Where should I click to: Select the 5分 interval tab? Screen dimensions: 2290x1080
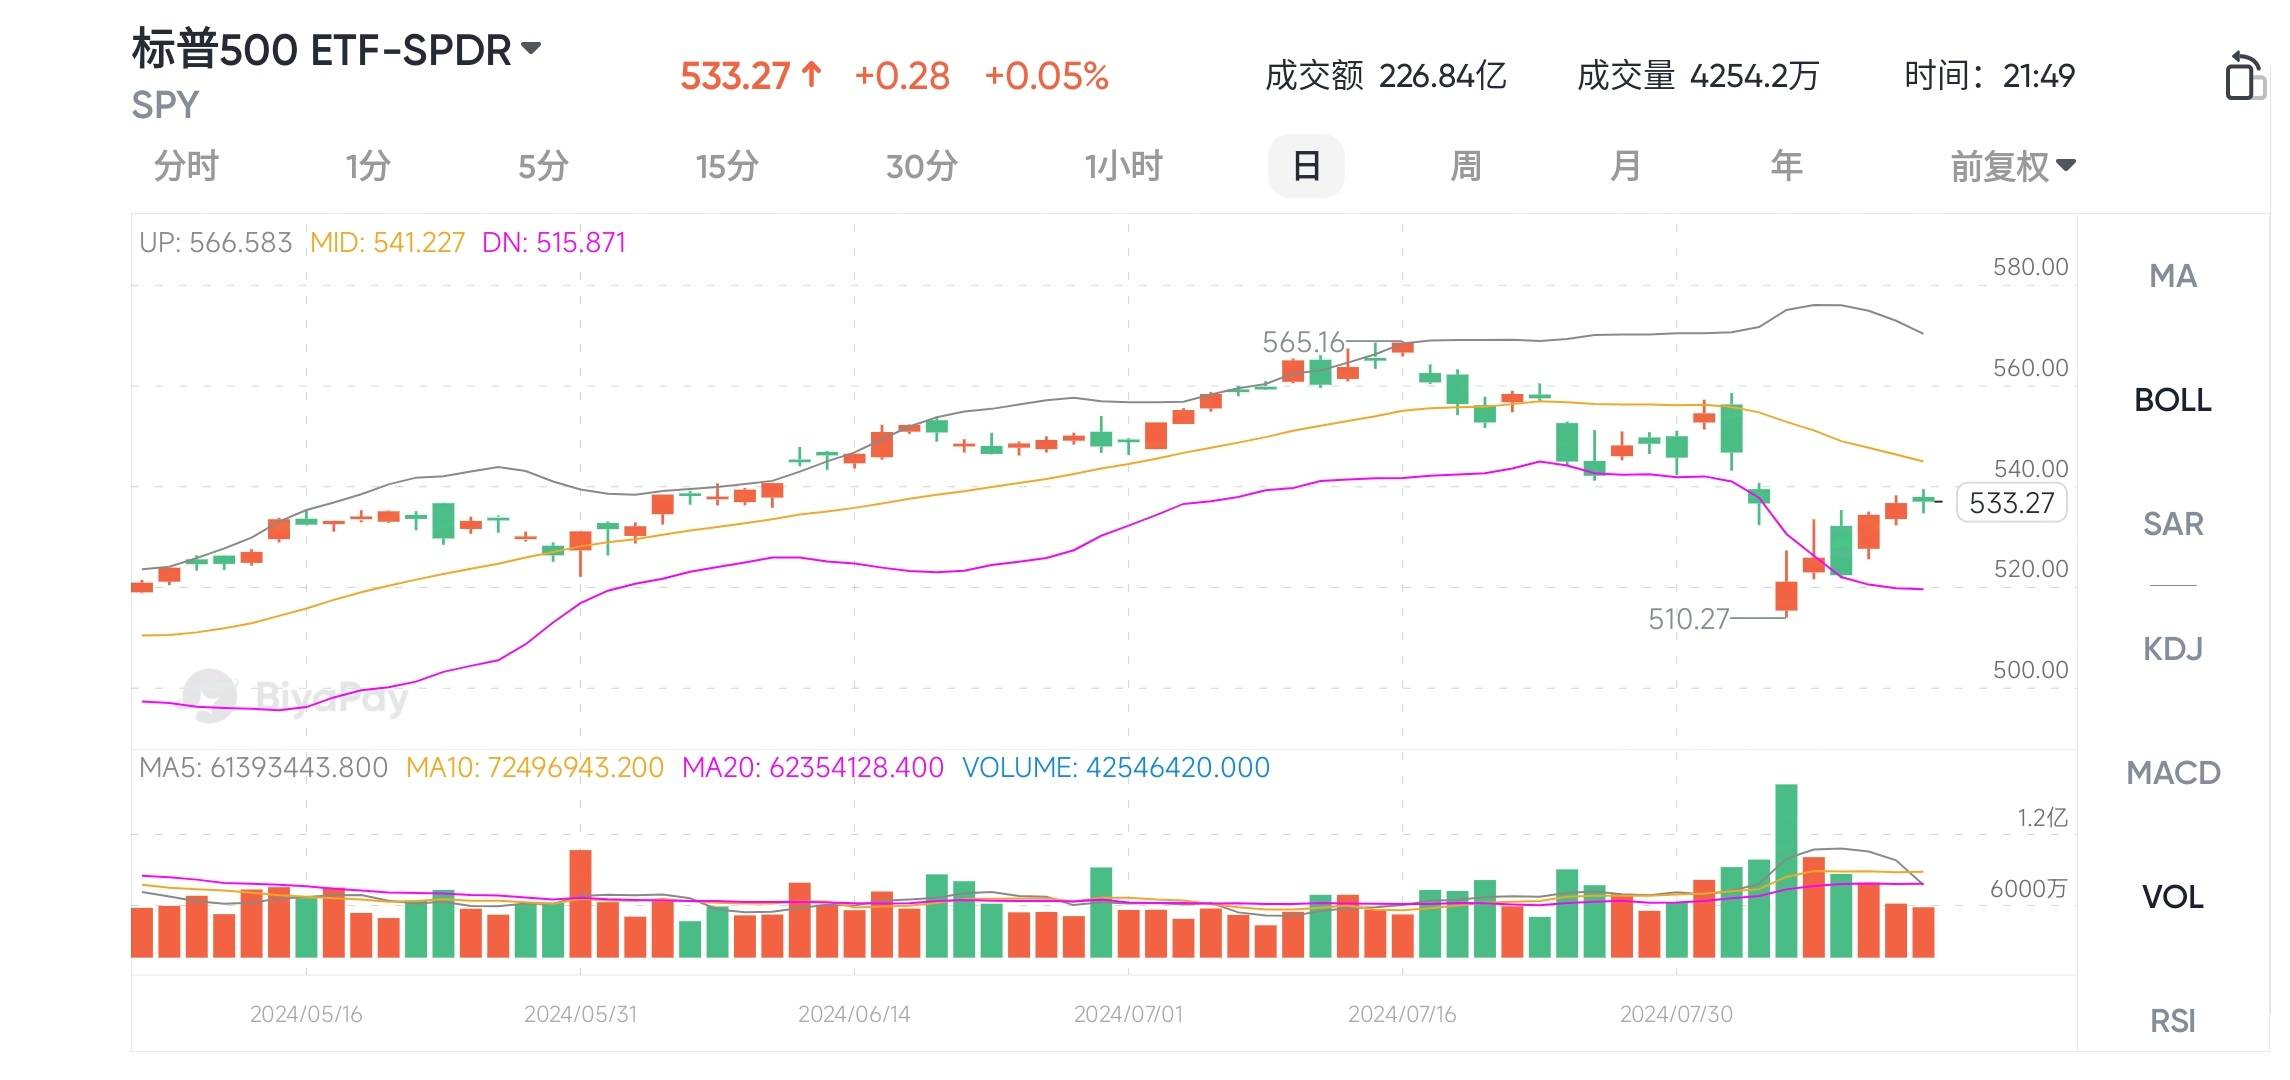[x=543, y=166]
